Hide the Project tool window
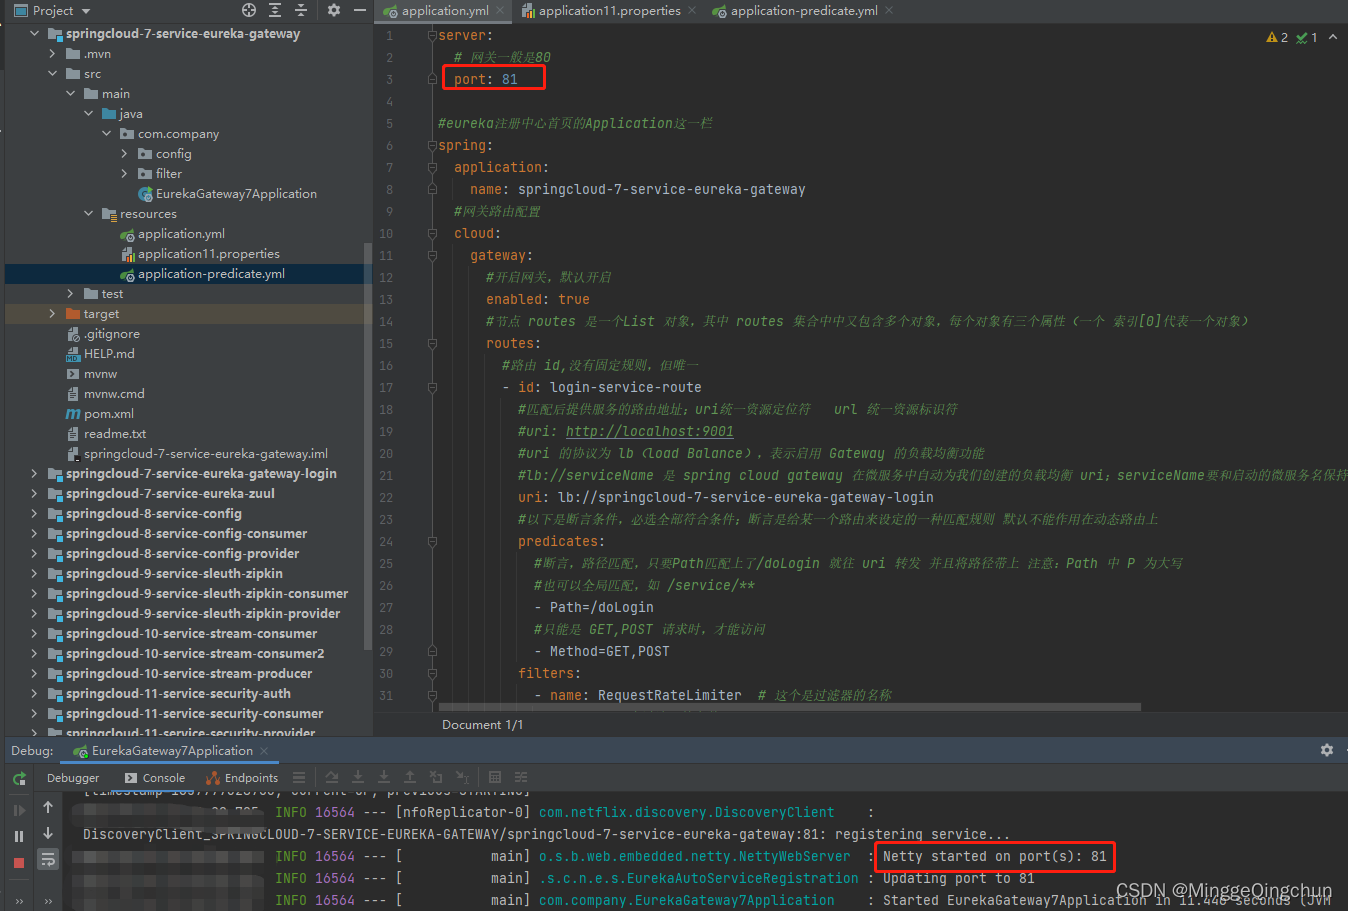Viewport: 1348px width, 911px height. [x=360, y=10]
